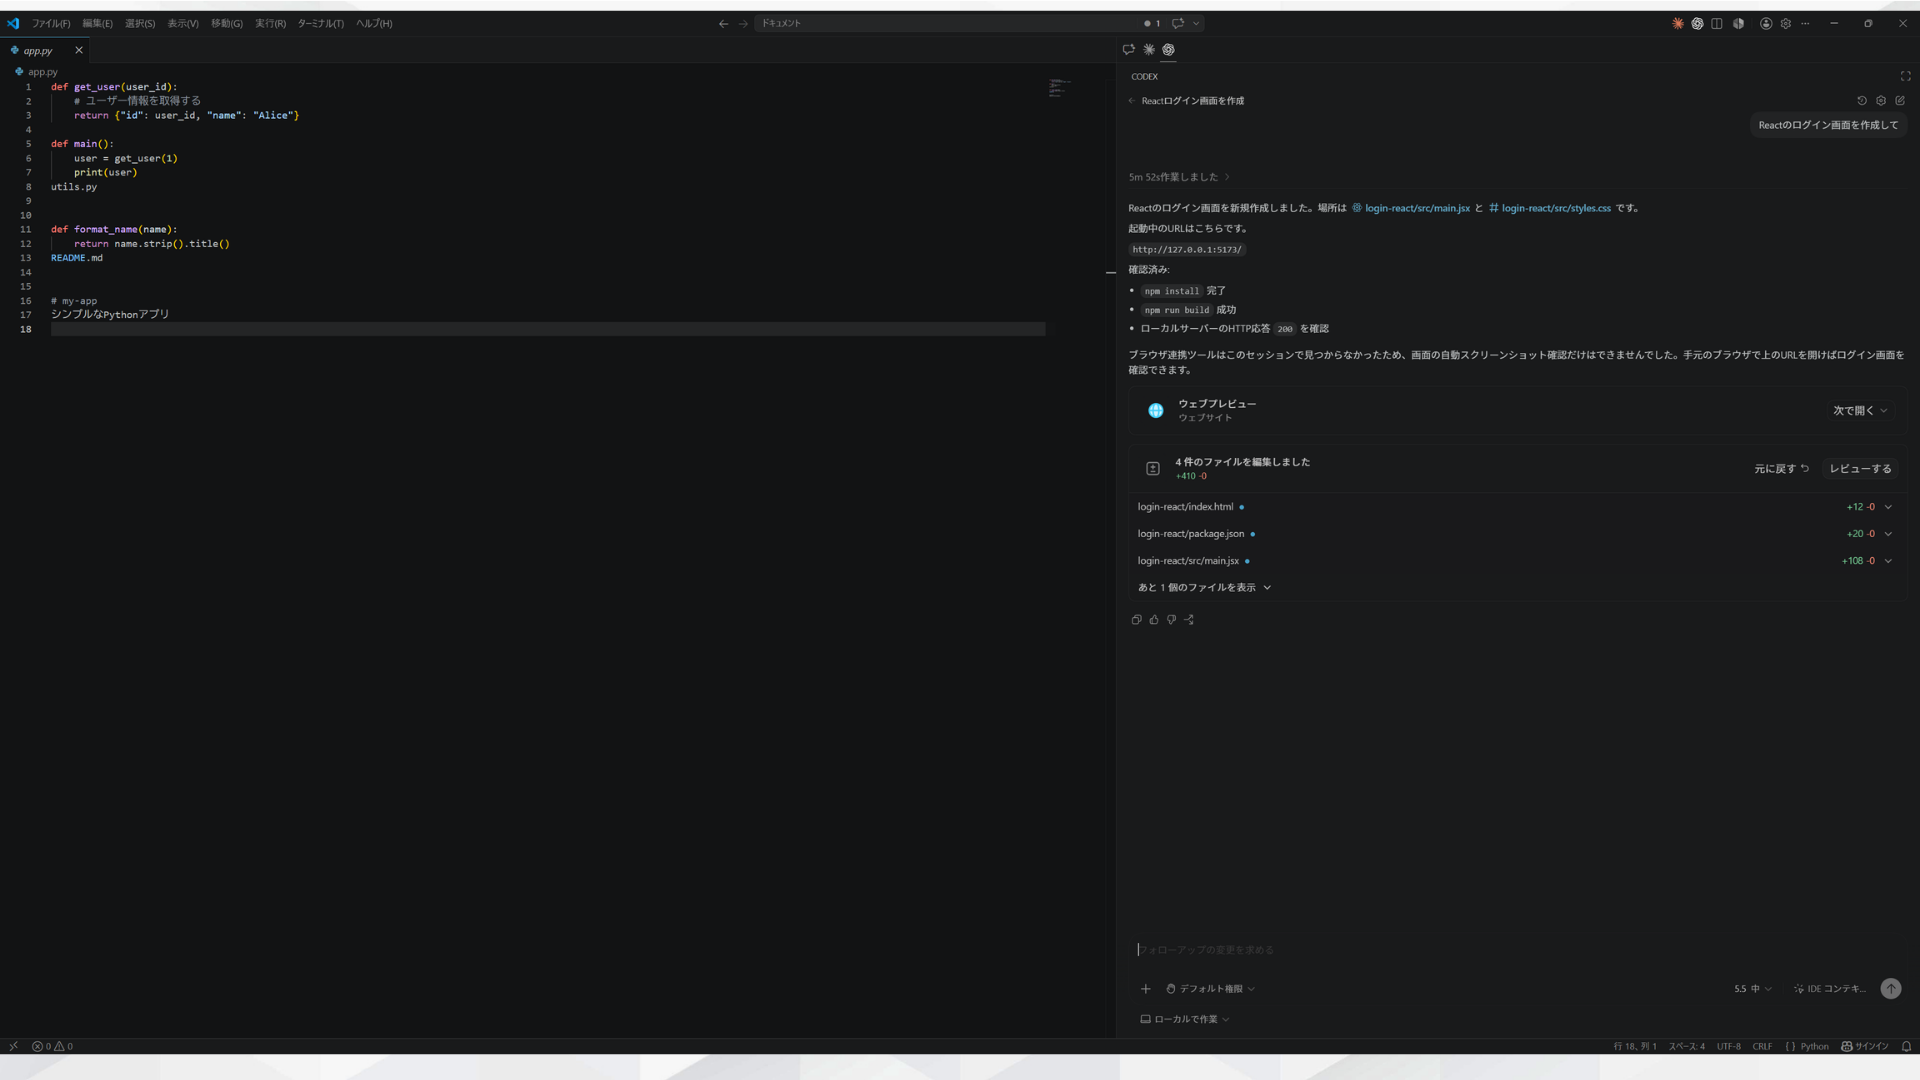
Task: Open the login-react/package.json changed file row
Action: tap(1516, 534)
